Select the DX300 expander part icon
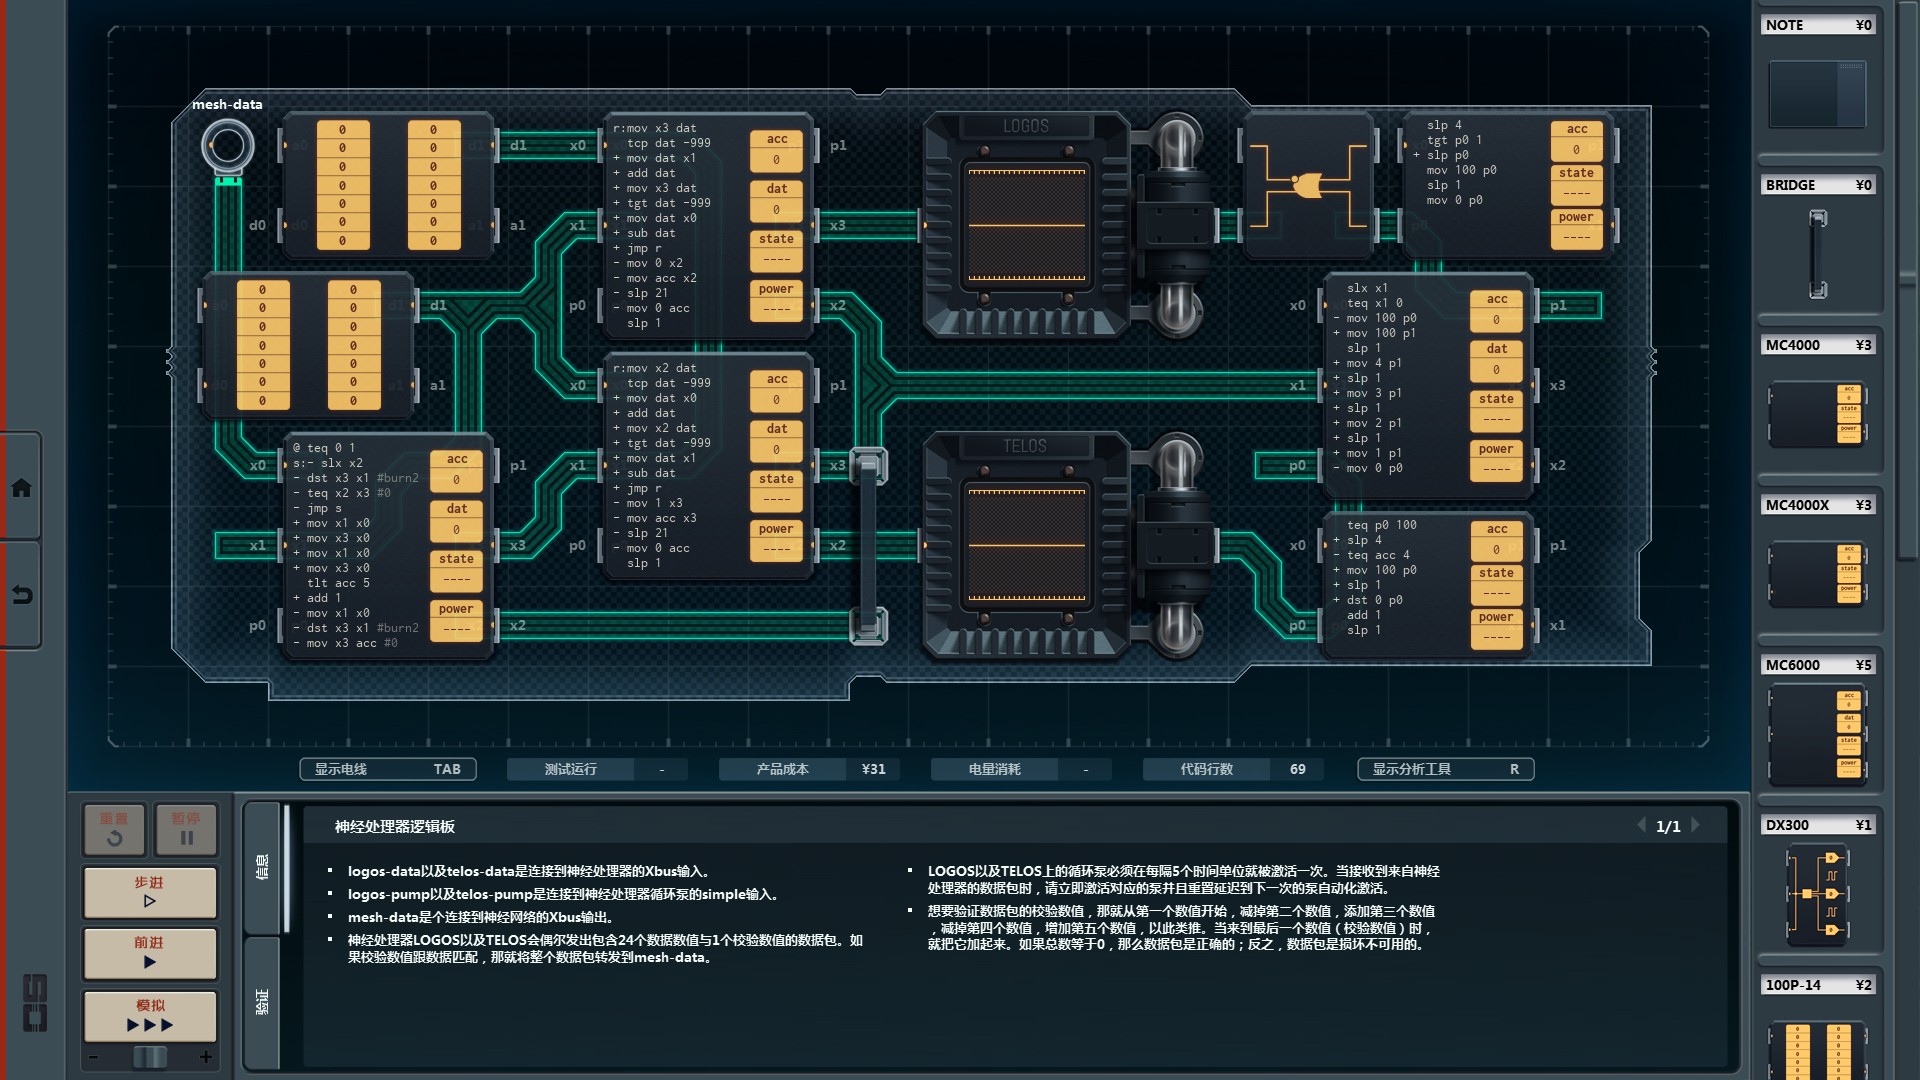Screen dimensions: 1920x1080 pos(1816,894)
